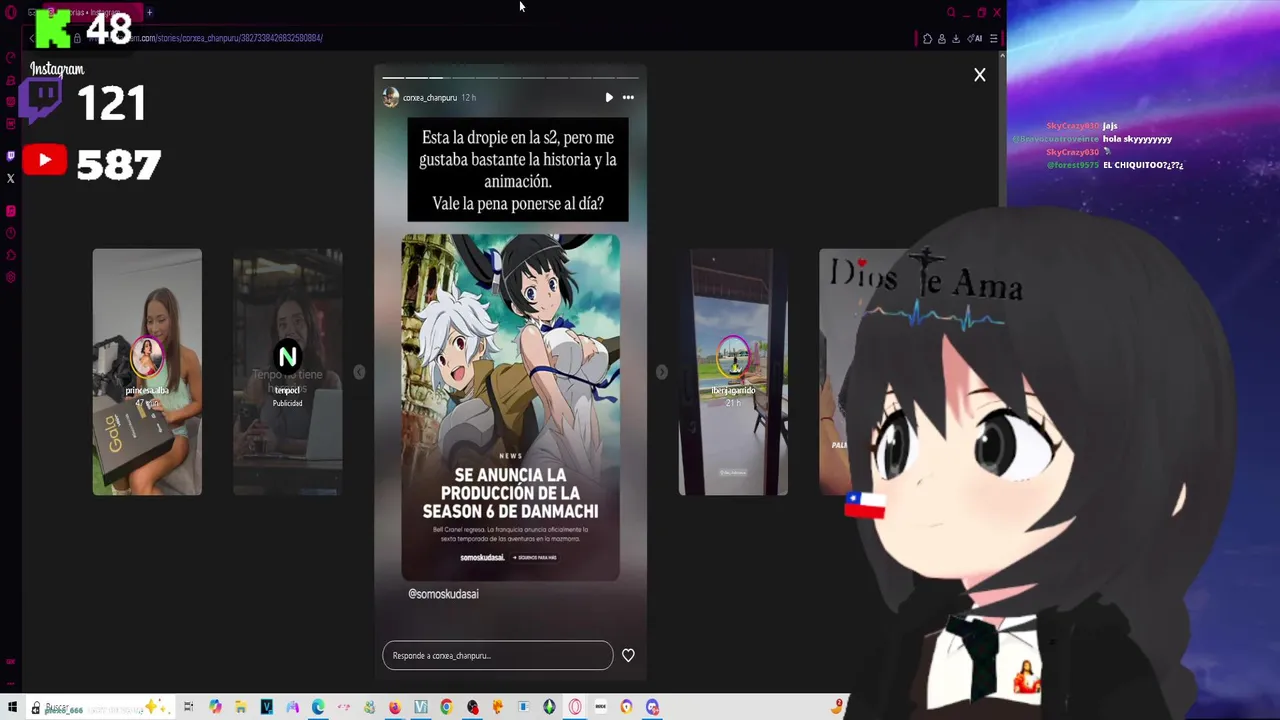This screenshot has height=720, width=1280.
Task: Play the paused corxea_chanpuru story
Action: [x=609, y=97]
